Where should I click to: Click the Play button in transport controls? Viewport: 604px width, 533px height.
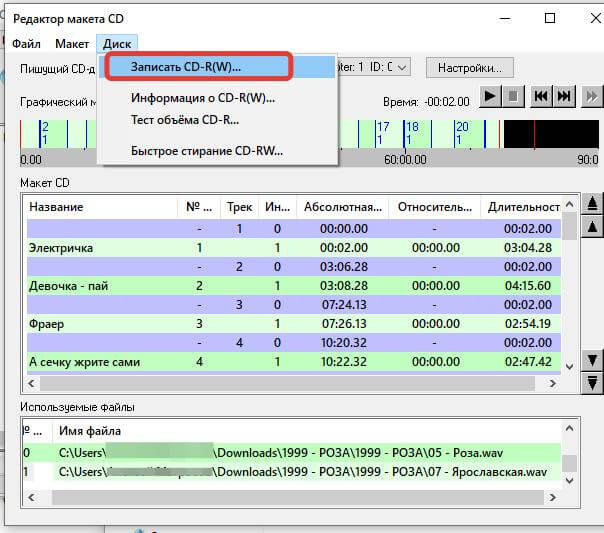490,96
